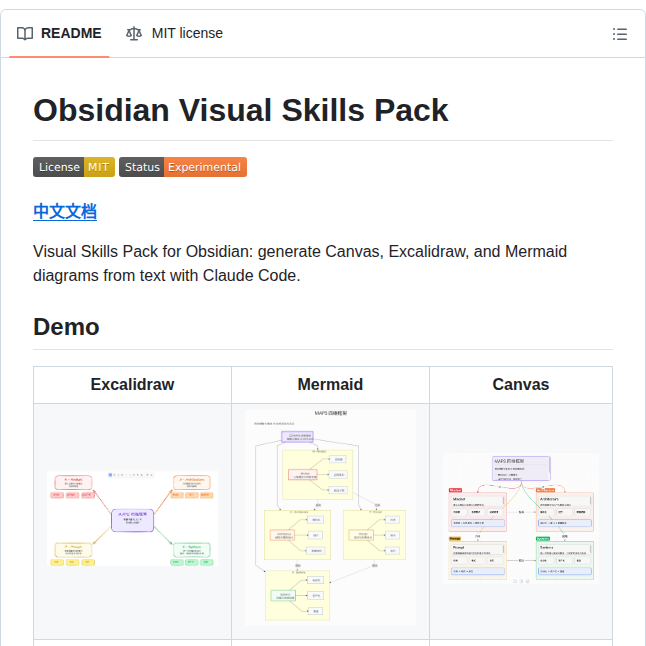Select the Mermaid column header
This screenshot has height=646, width=646.
click(330, 384)
